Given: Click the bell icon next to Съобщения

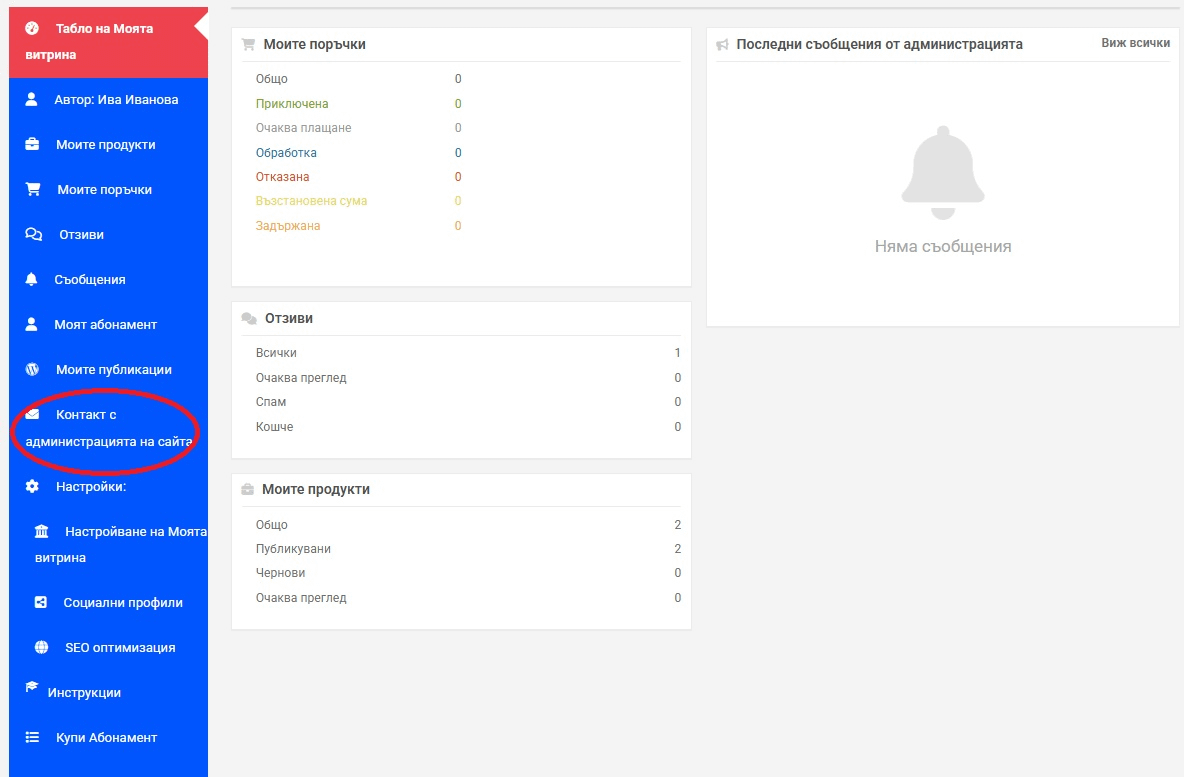Looking at the screenshot, I should (x=31, y=279).
